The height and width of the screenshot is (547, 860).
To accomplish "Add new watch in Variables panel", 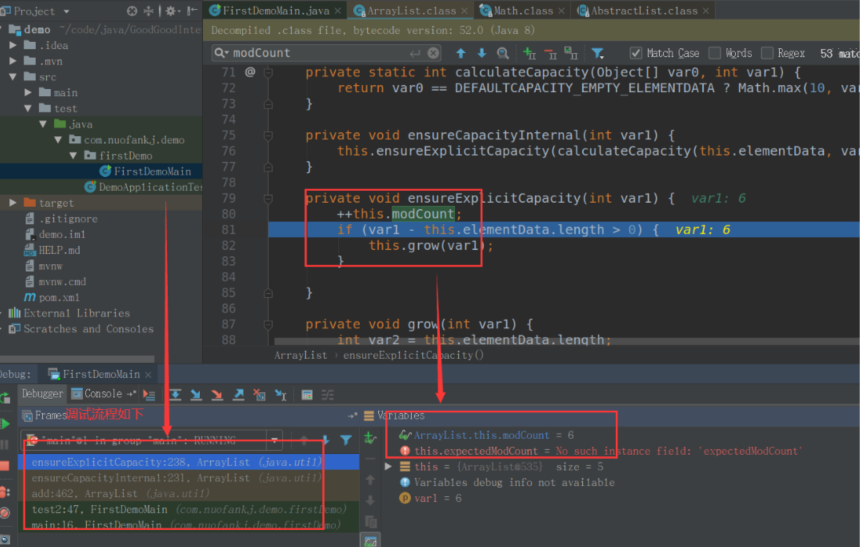I will [371, 439].
